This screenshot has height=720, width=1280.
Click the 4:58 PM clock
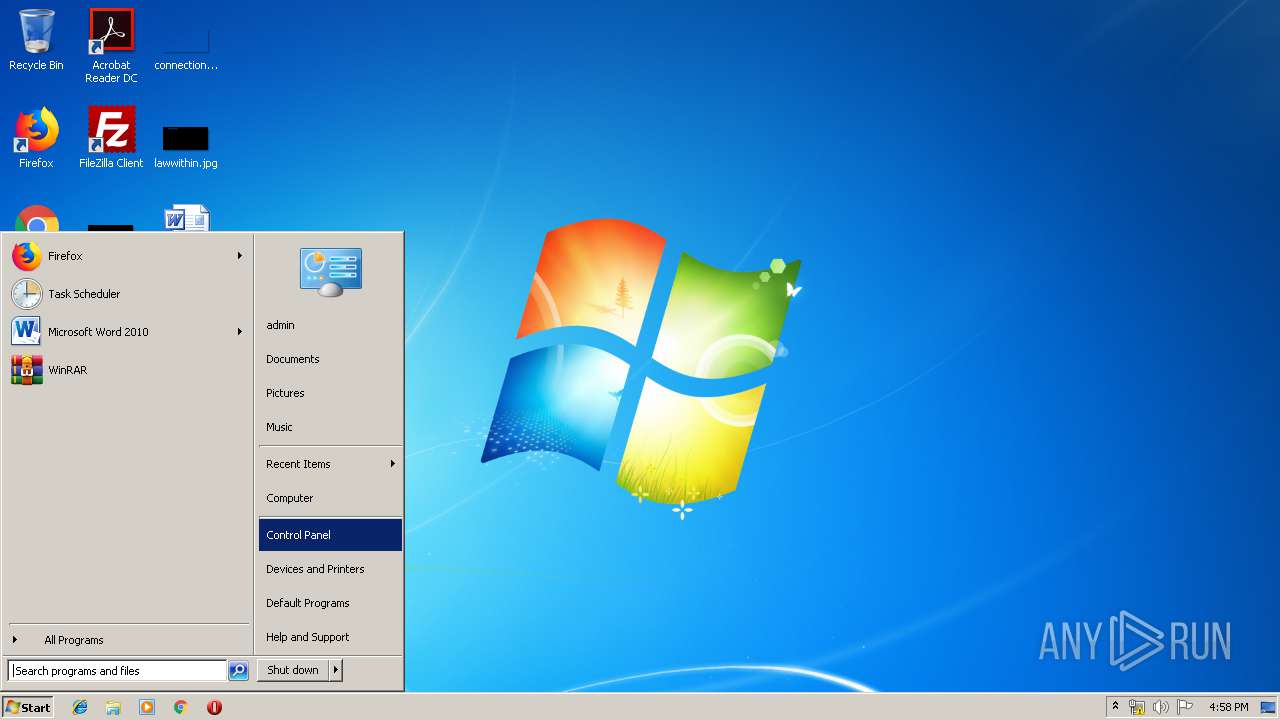(1228, 707)
